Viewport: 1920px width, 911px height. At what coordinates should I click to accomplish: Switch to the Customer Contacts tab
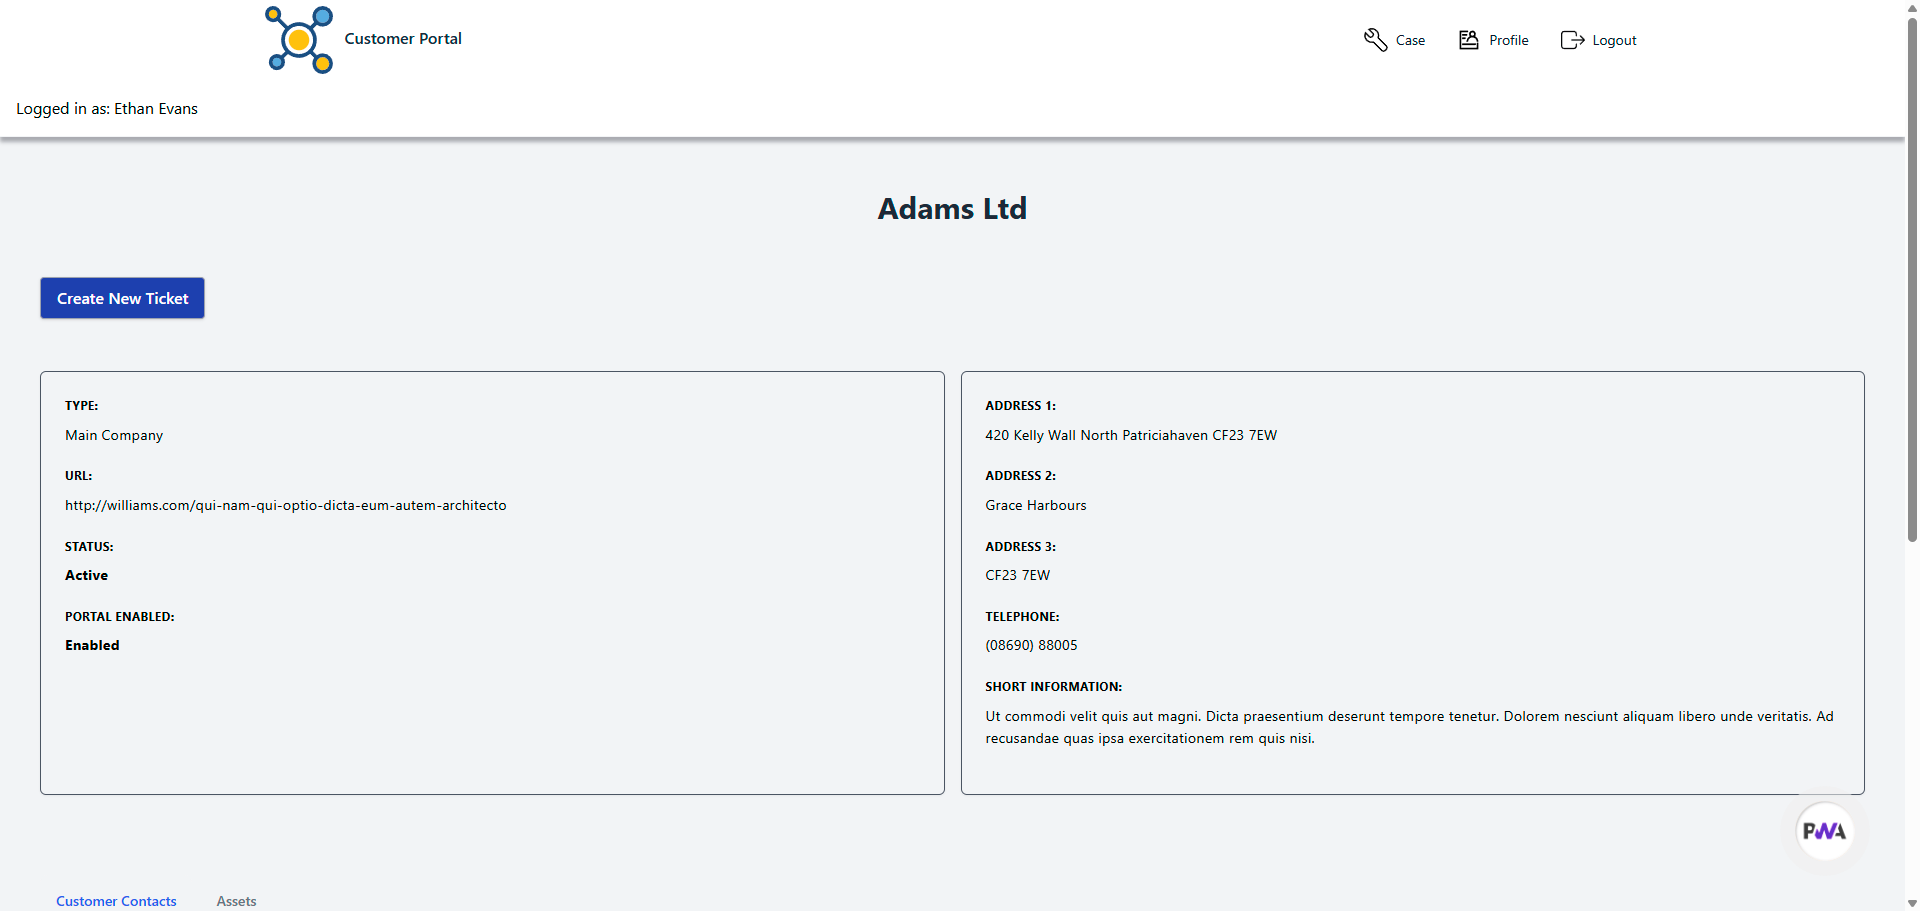(116, 900)
